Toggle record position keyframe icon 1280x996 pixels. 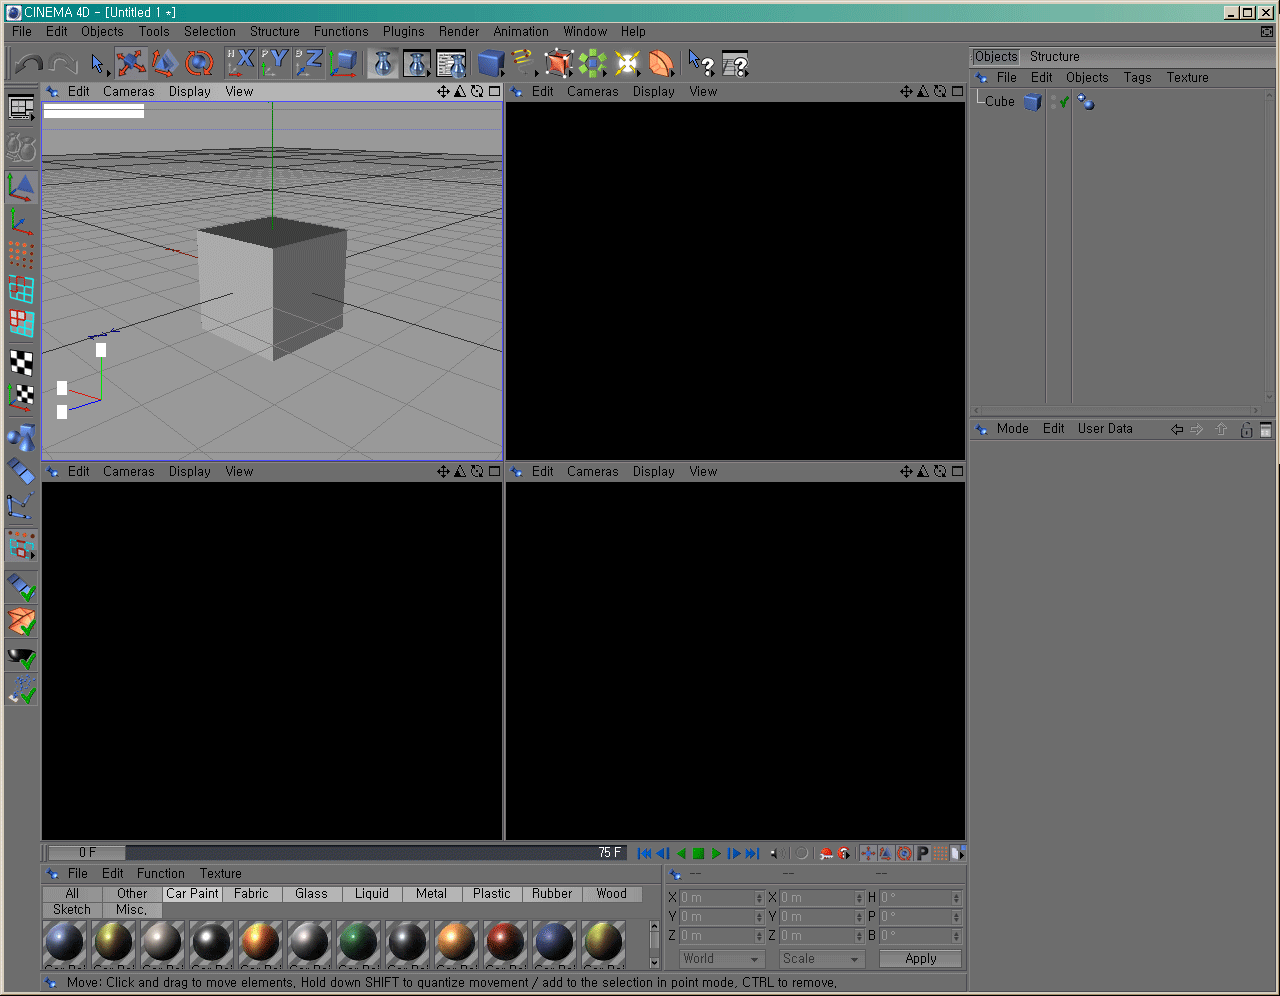tap(868, 853)
